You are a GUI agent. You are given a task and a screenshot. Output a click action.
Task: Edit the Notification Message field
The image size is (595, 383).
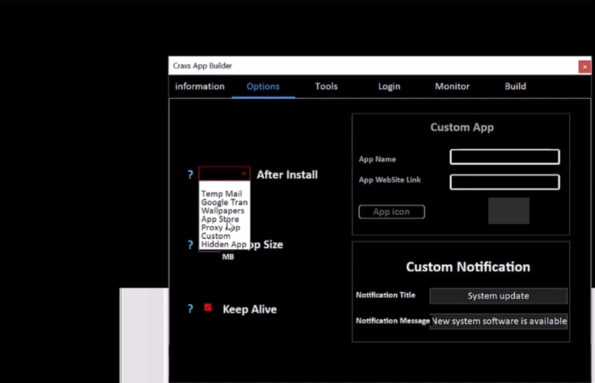498,321
